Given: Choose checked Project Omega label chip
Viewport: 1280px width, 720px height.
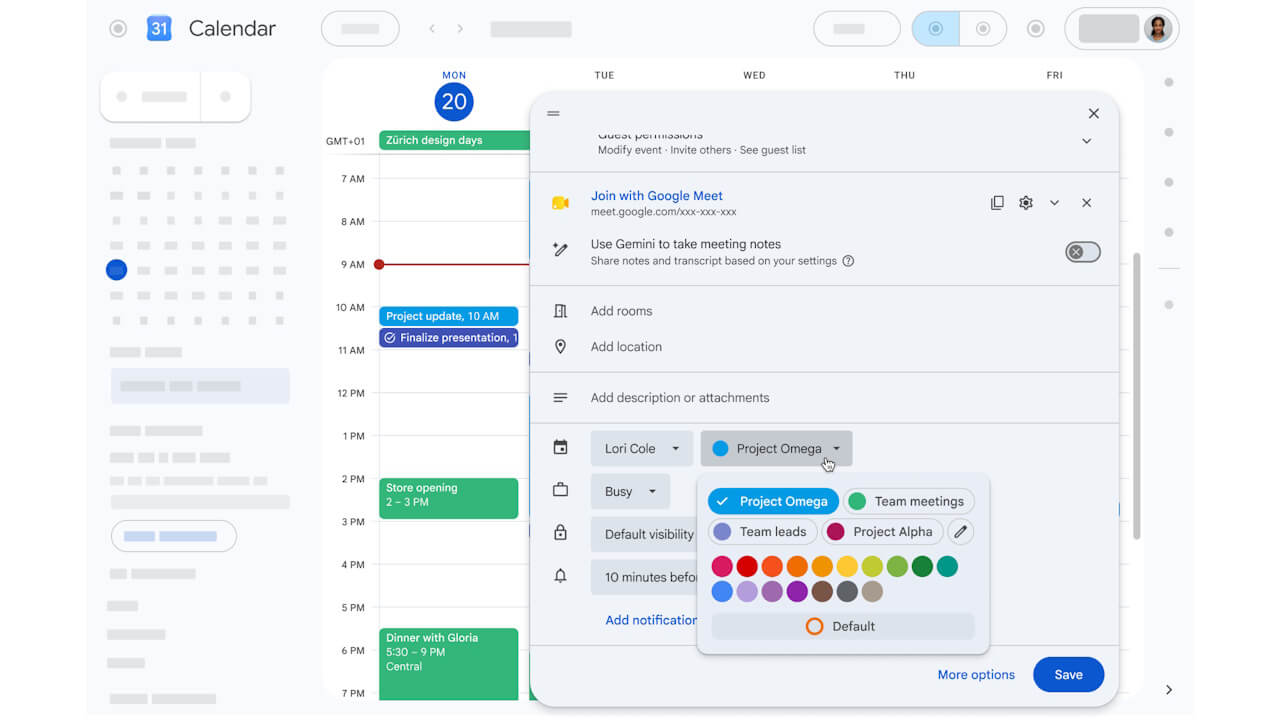Looking at the screenshot, I should 773,502.
